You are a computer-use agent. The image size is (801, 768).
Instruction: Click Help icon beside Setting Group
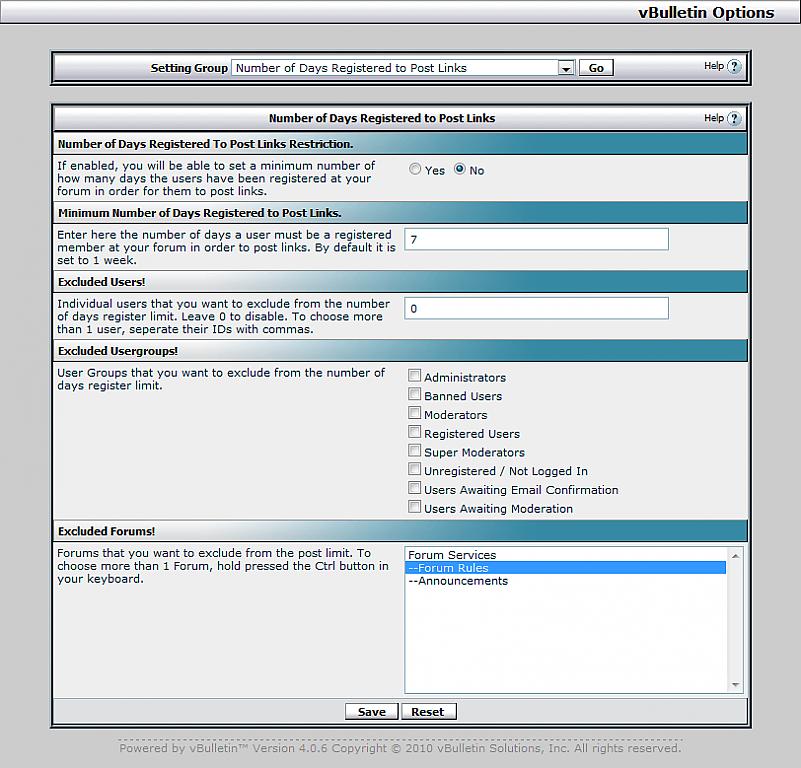coord(734,67)
